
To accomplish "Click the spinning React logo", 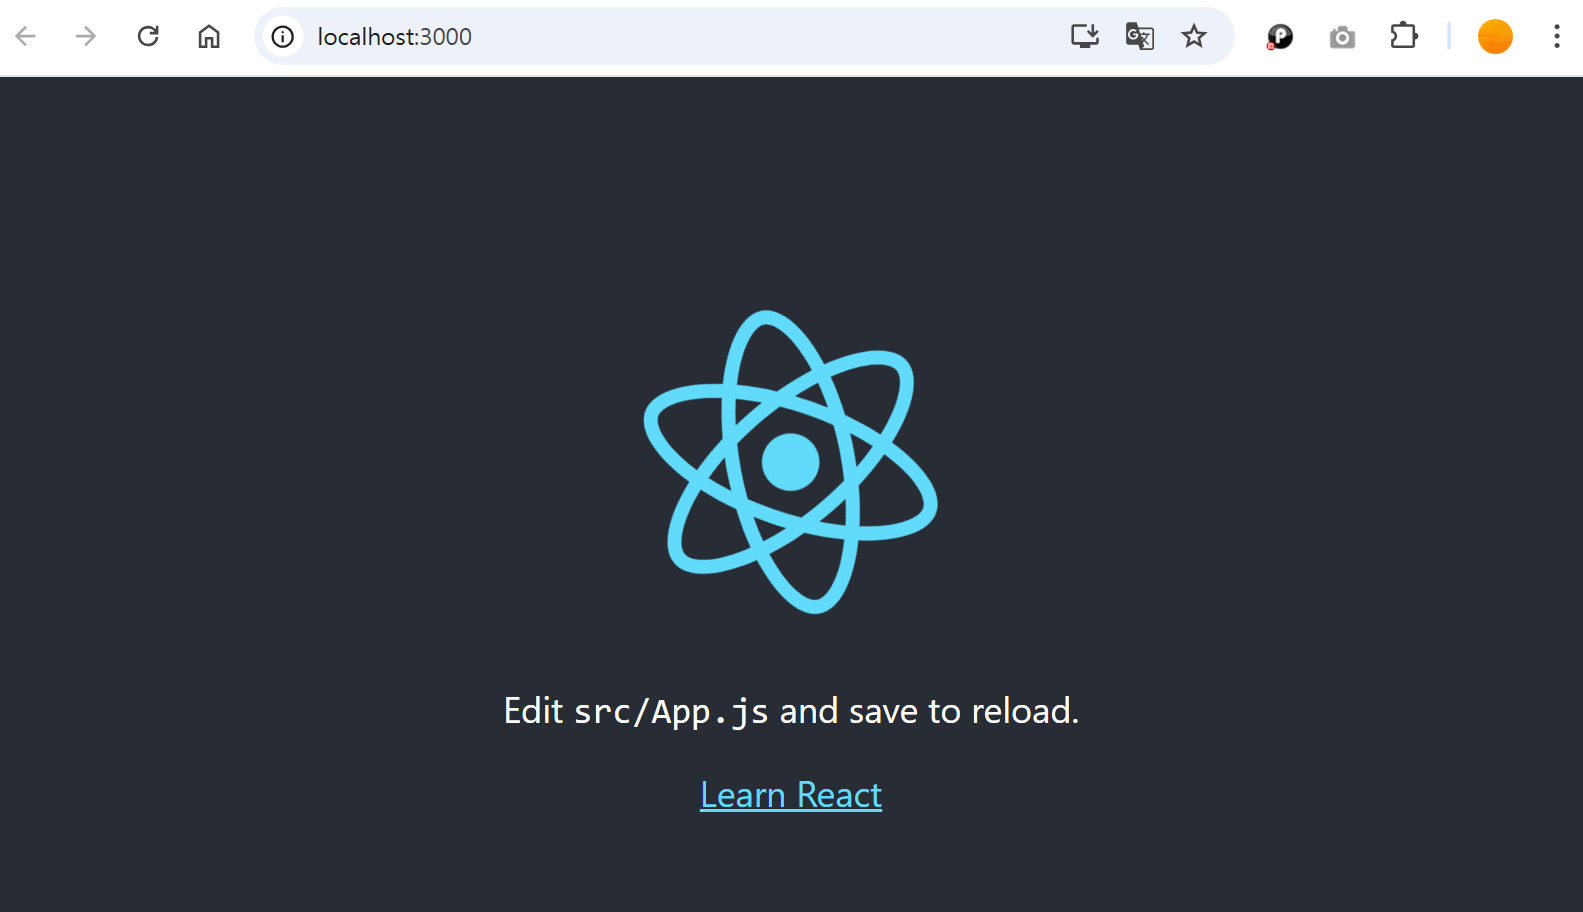I will tap(791, 462).
